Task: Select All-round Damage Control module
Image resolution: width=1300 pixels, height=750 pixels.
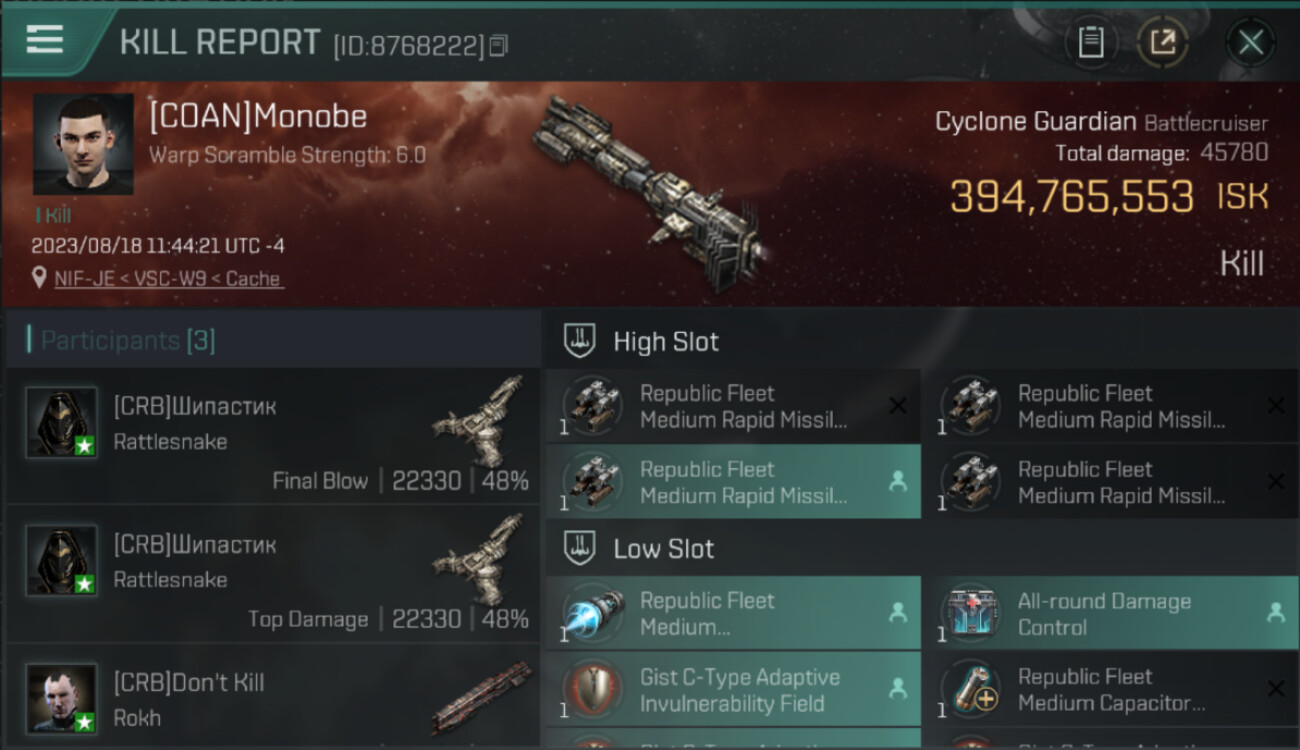Action: (1117, 613)
